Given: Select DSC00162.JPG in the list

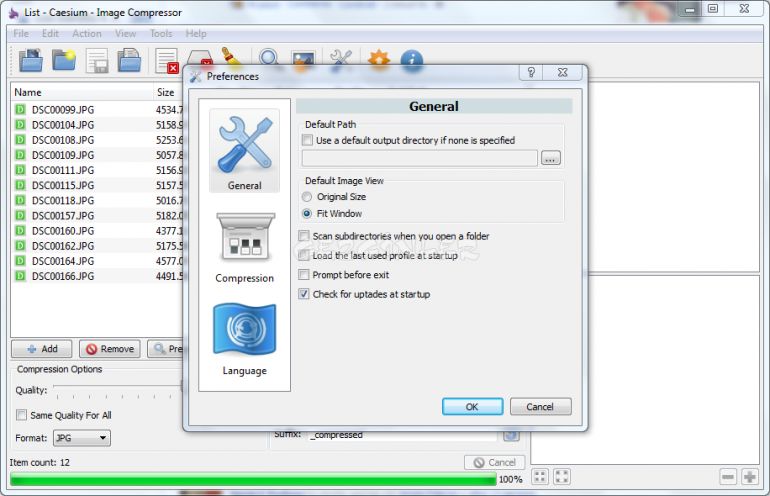Looking at the screenshot, I should (x=97, y=246).
